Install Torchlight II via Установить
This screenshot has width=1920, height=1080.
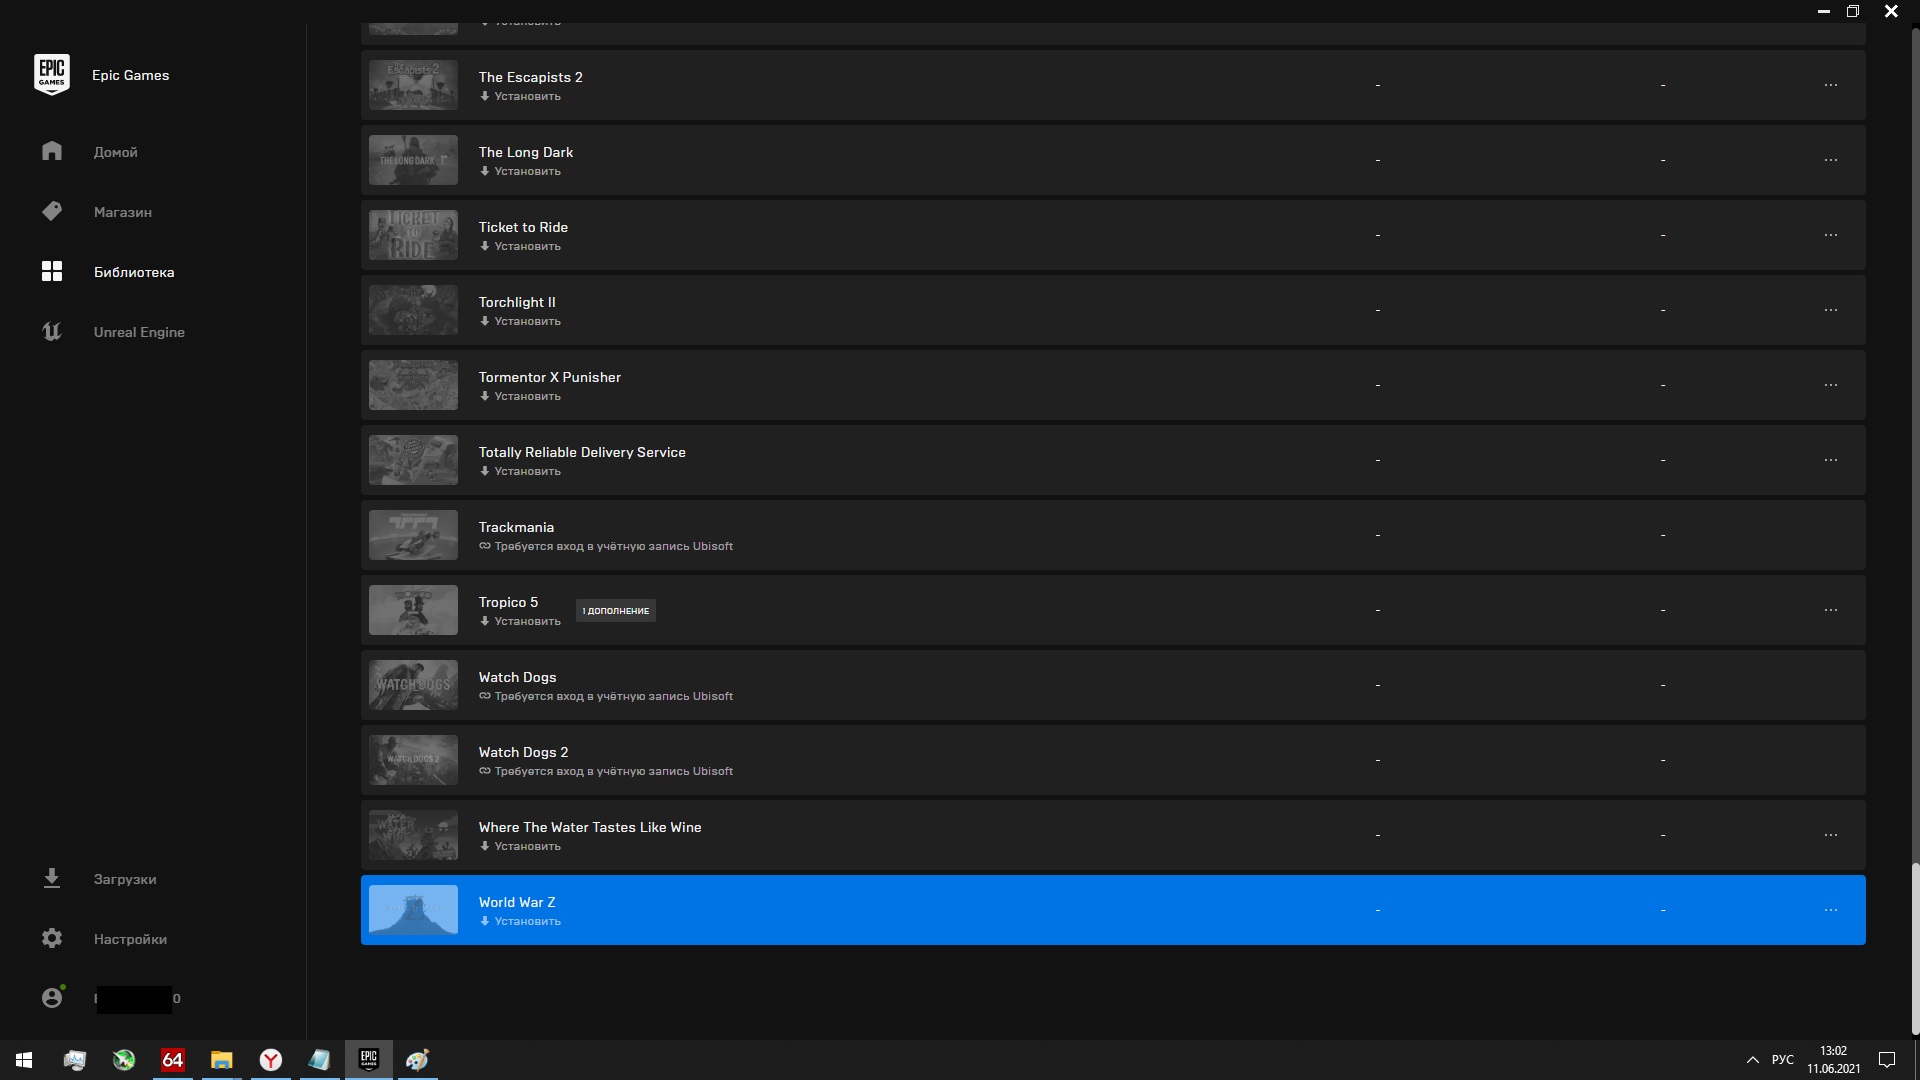[520, 322]
